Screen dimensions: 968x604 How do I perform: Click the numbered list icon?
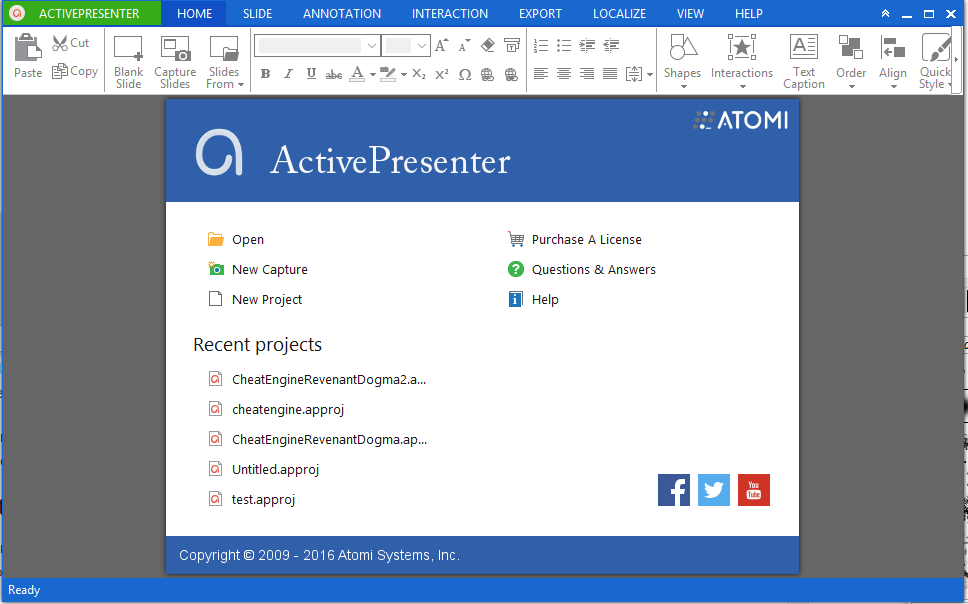[x=541, y=45]
